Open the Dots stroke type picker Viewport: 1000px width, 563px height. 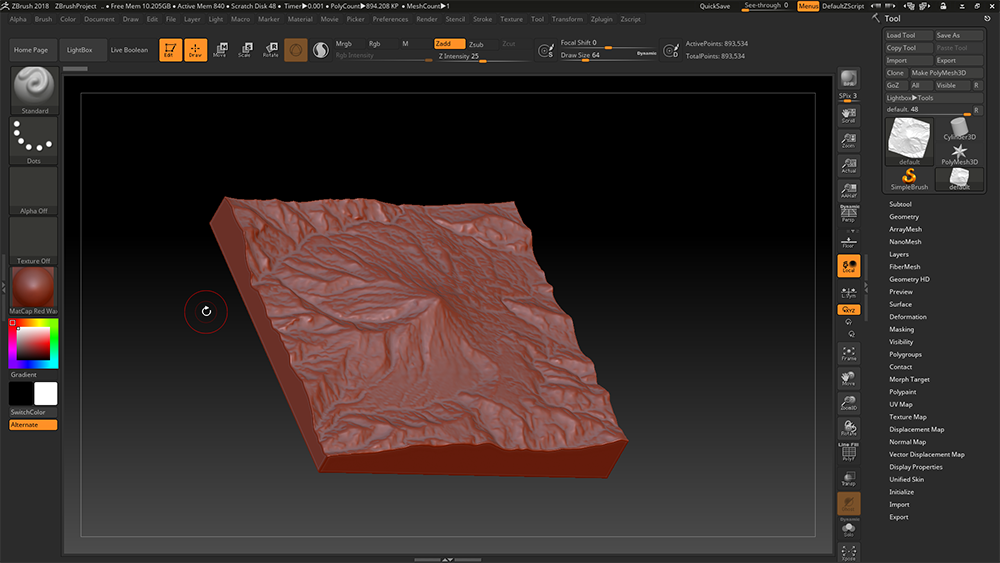coord(34,138)
